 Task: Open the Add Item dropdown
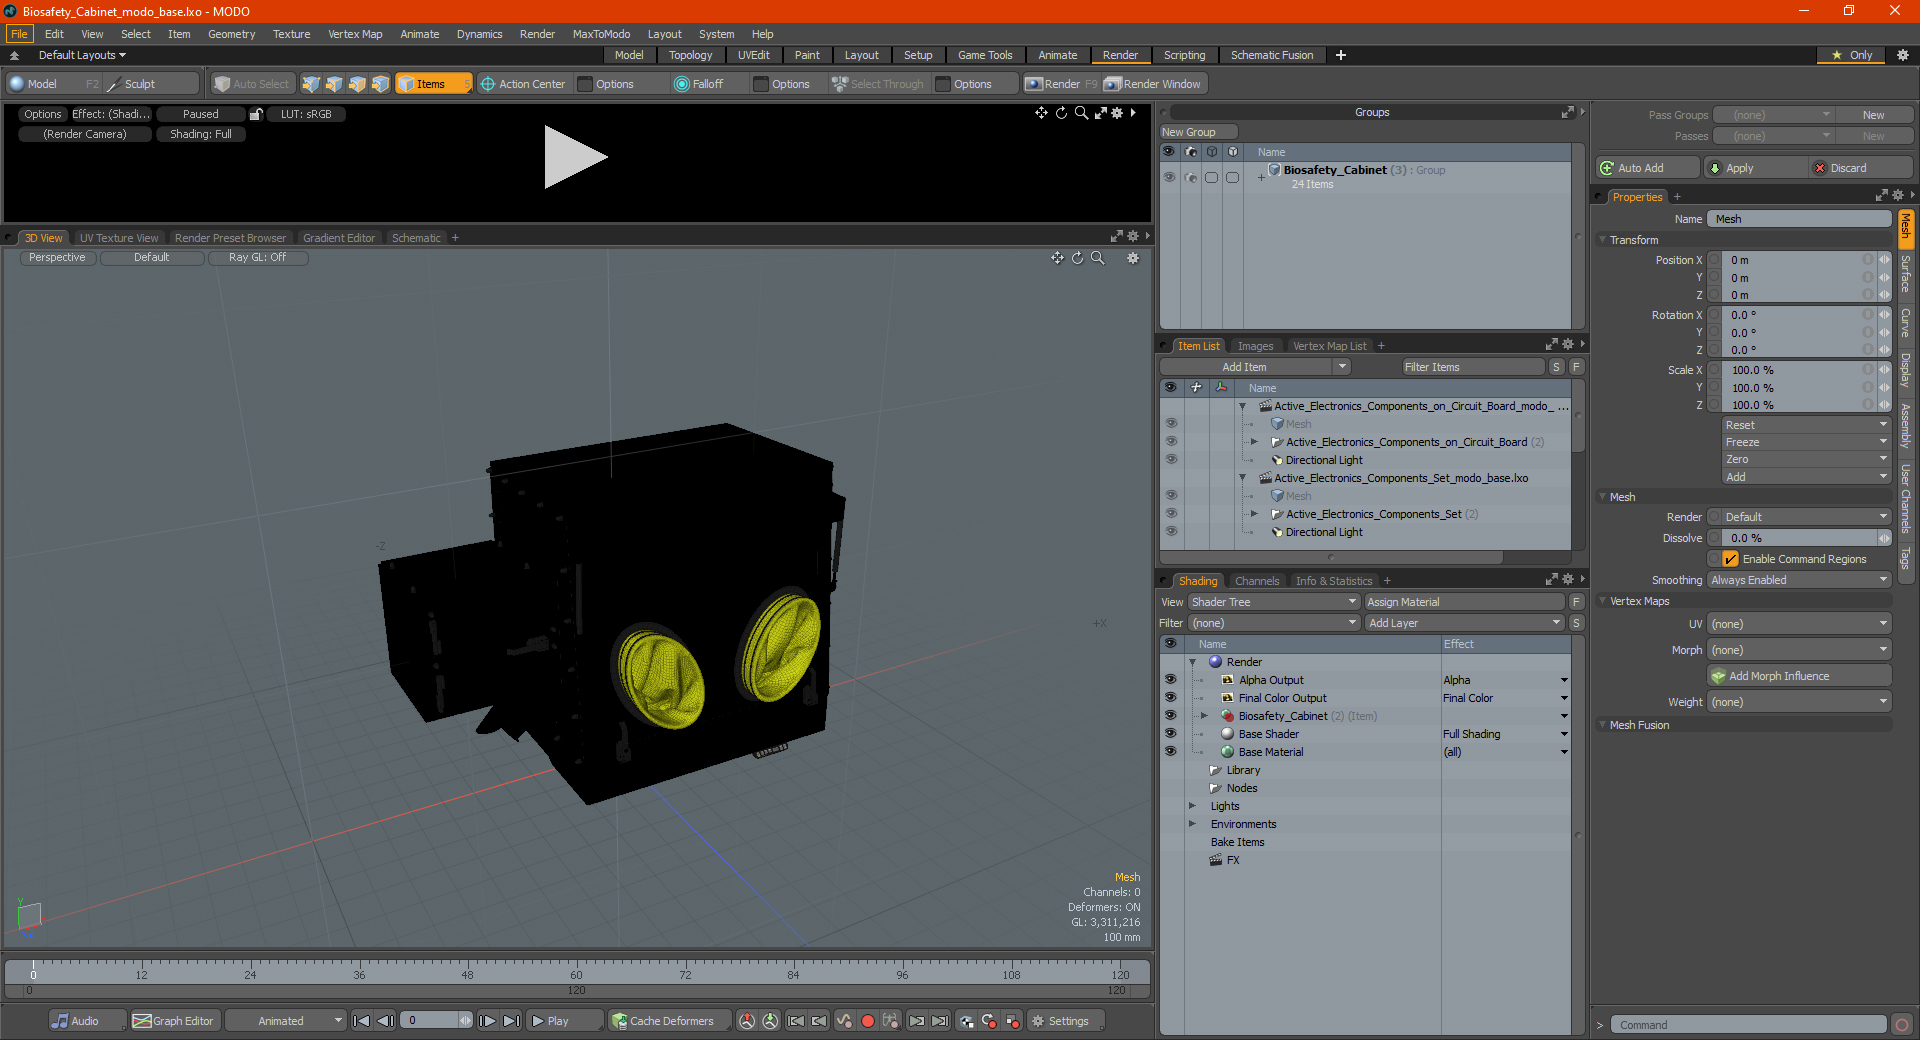click(1343, 367)
